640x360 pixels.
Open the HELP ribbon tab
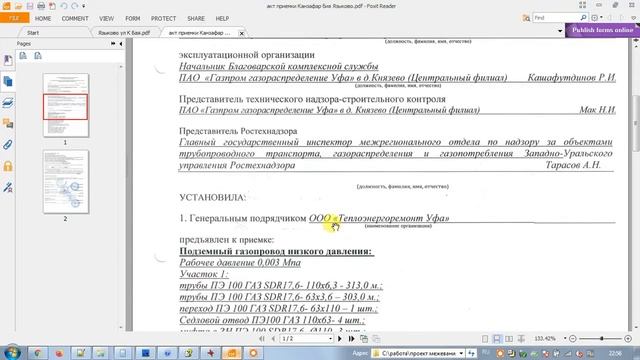[x=222, y=19]
